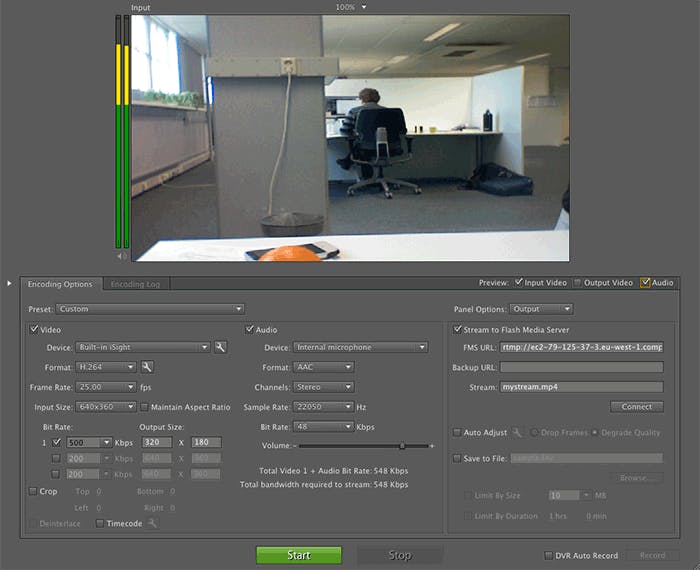Enable DVR Auto Record checkbox
This screenshot has width=700, height=570.
coord(548,555)
